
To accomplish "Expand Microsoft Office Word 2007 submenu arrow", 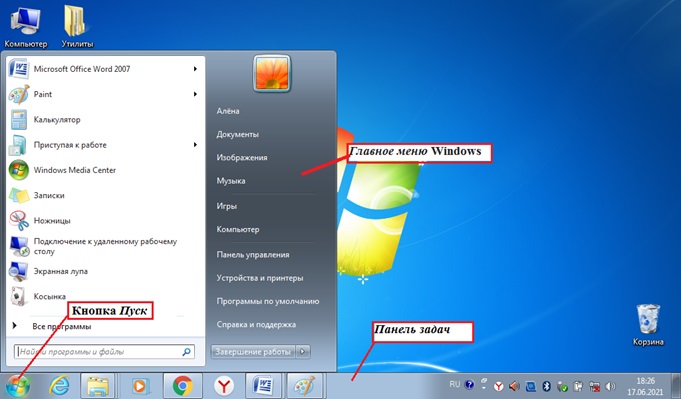I will click(195, 69).
